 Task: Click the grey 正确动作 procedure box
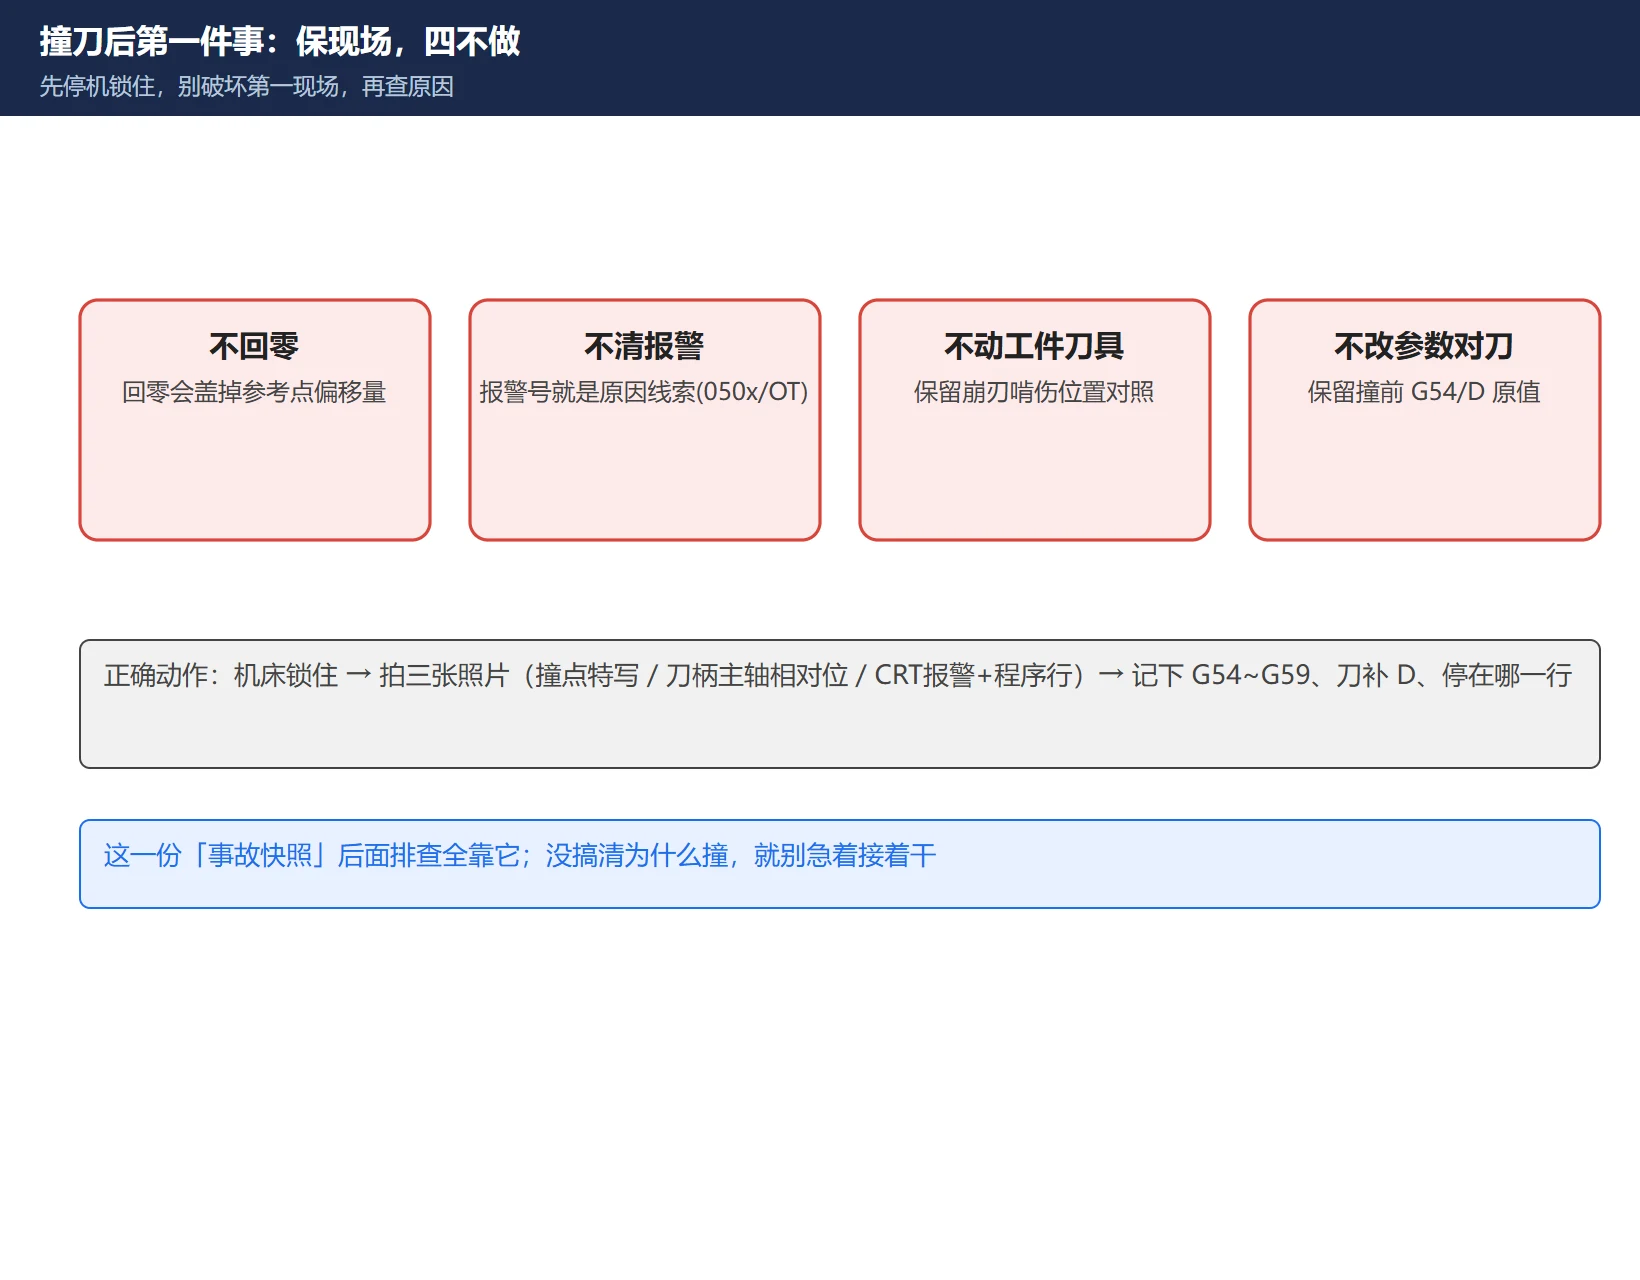840,704
